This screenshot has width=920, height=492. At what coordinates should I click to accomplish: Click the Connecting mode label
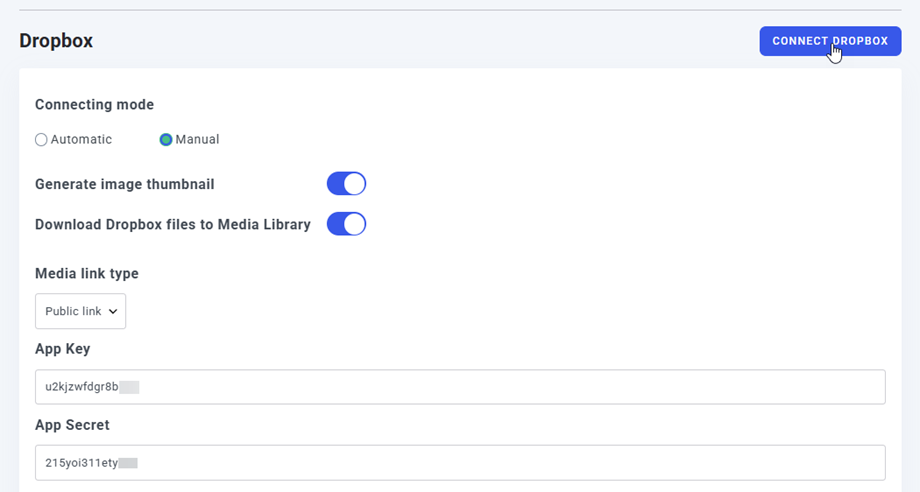[x=94, y=104]
